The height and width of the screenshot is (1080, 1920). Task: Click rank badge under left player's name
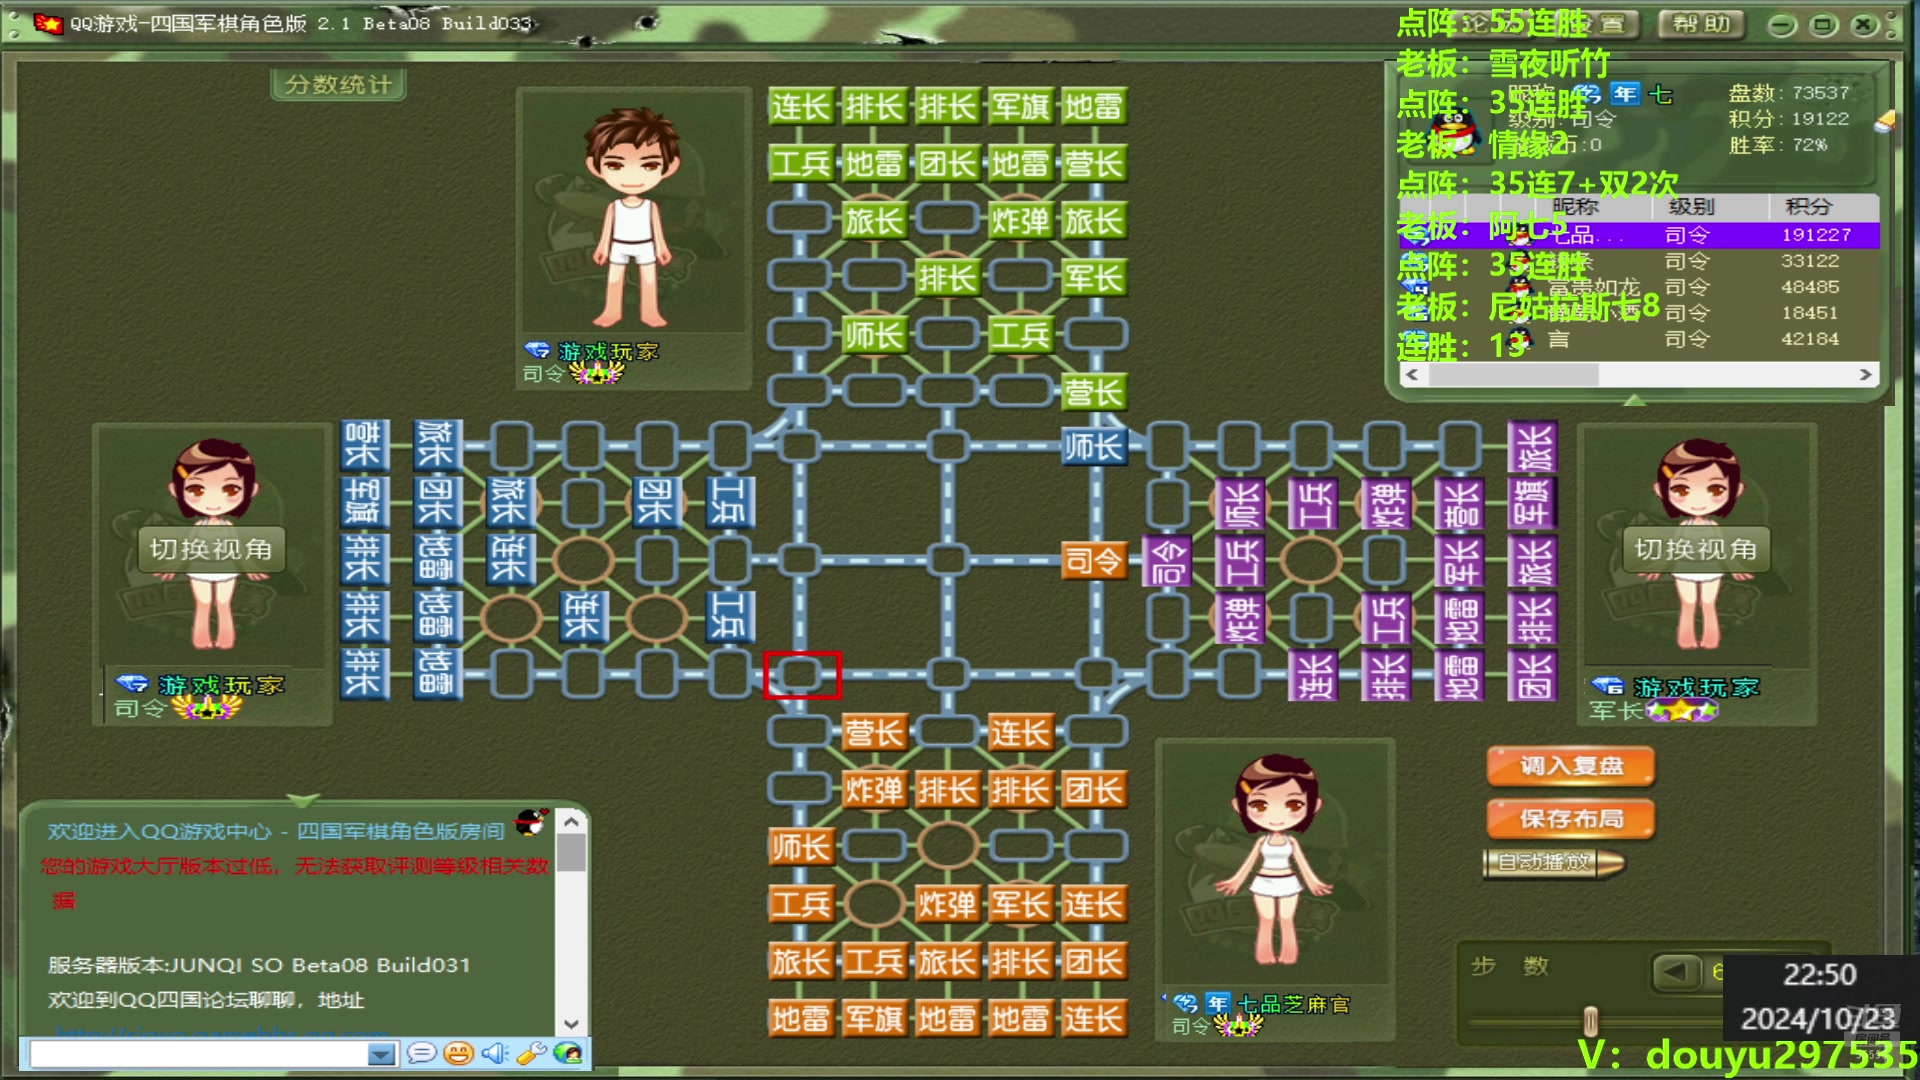click(x=207, y=708)
